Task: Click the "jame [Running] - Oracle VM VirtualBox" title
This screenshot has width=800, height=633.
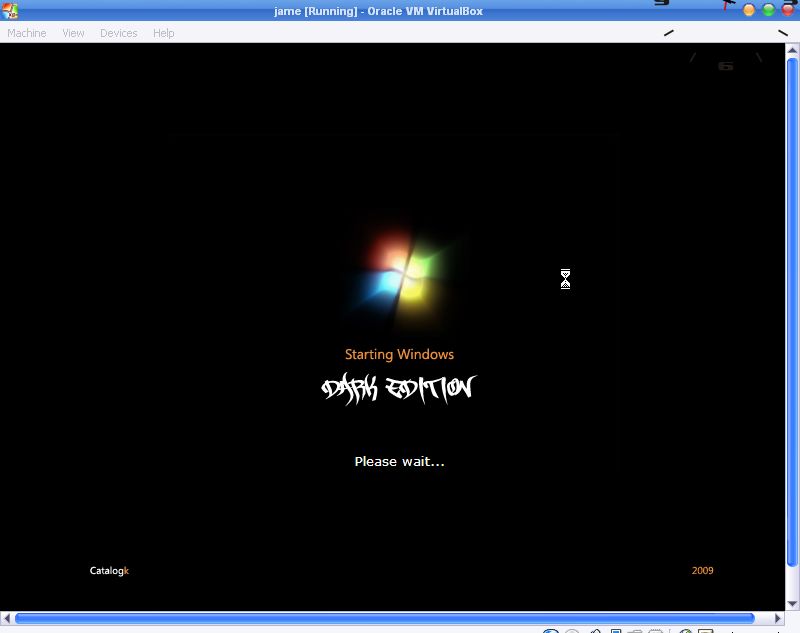Action: point(378,11)
